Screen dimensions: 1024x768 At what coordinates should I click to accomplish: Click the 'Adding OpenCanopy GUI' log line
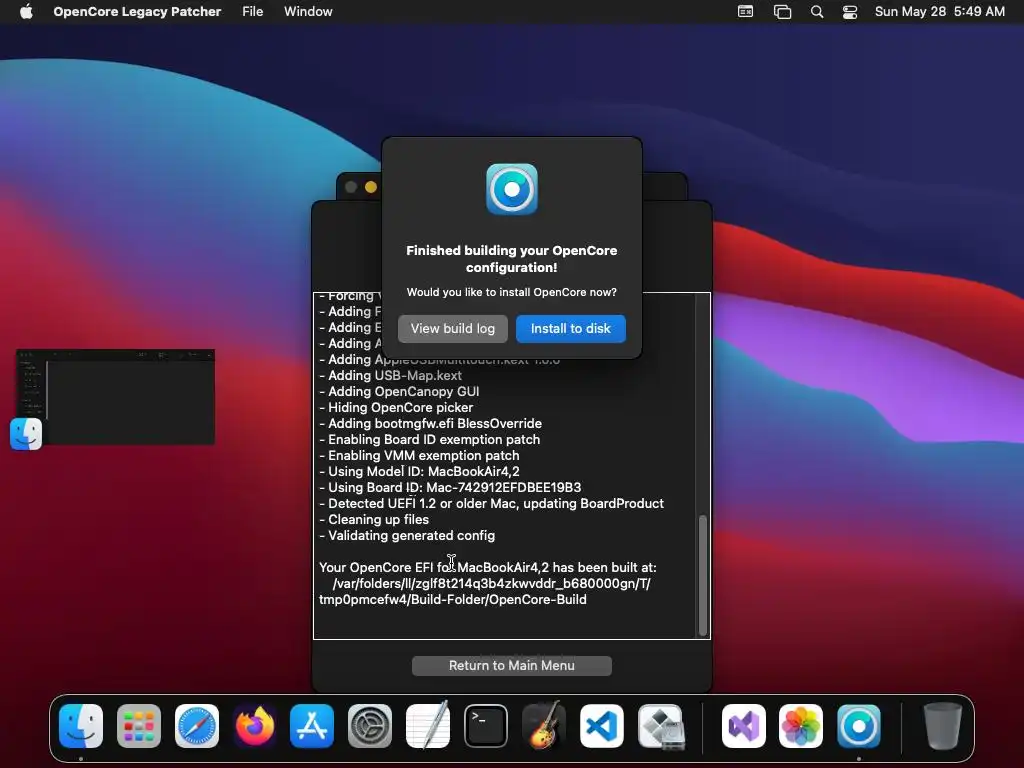(x=399, y=391)
